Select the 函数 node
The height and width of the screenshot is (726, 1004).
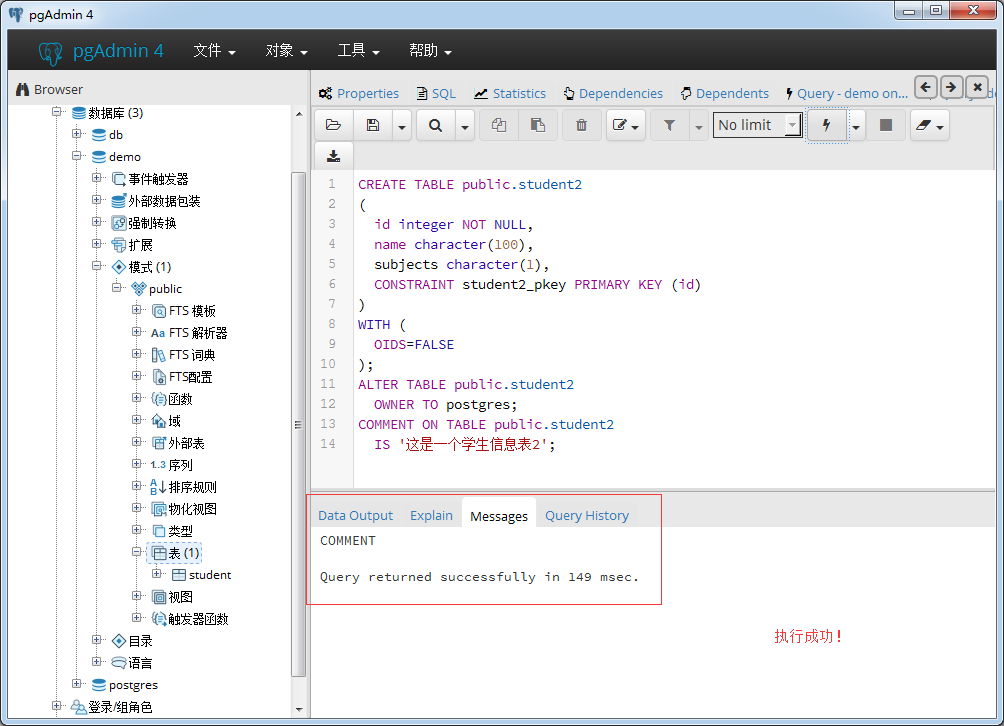click(172, 399)
